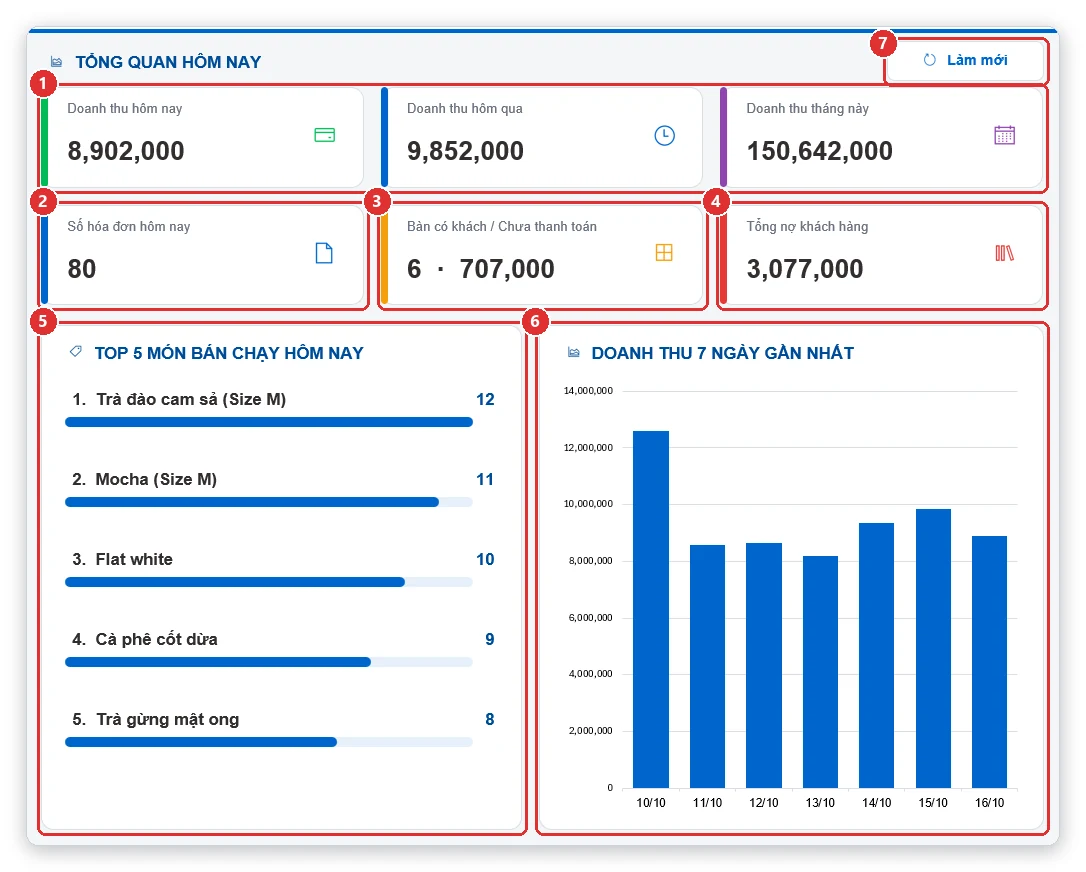This screenshot has width=1086, height=872.
Task: Click the Làm mới refresh button
Action: pos(965,60)
